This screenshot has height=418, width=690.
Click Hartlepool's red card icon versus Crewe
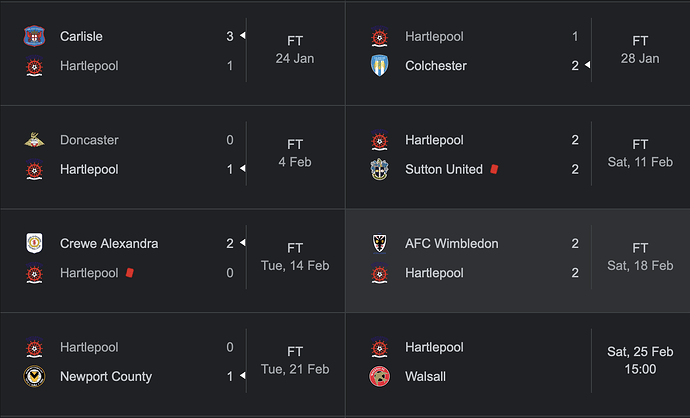(x=129, y=273)
